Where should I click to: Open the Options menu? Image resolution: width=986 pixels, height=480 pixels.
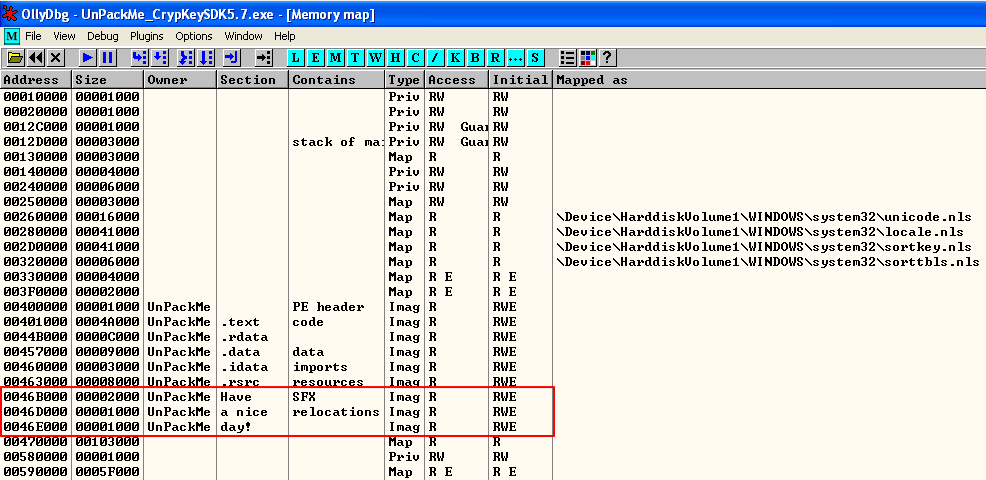[x=194, y=36]
